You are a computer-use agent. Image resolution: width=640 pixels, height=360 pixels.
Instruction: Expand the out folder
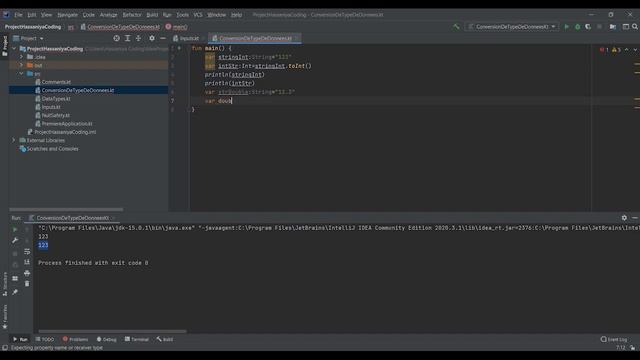tap(22, 65)
